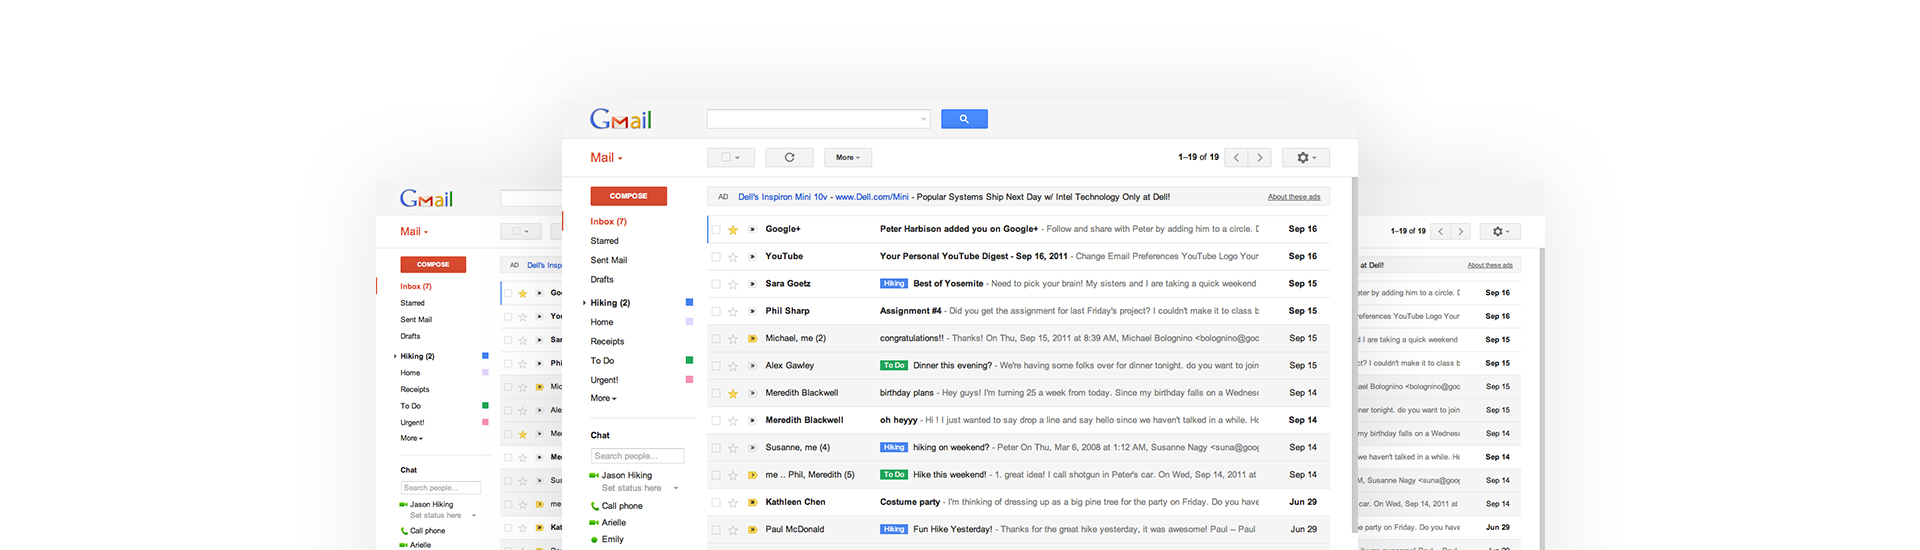Click the video camera icon beside Arielle
The image size is (1920, 550).
coord(594,523)
